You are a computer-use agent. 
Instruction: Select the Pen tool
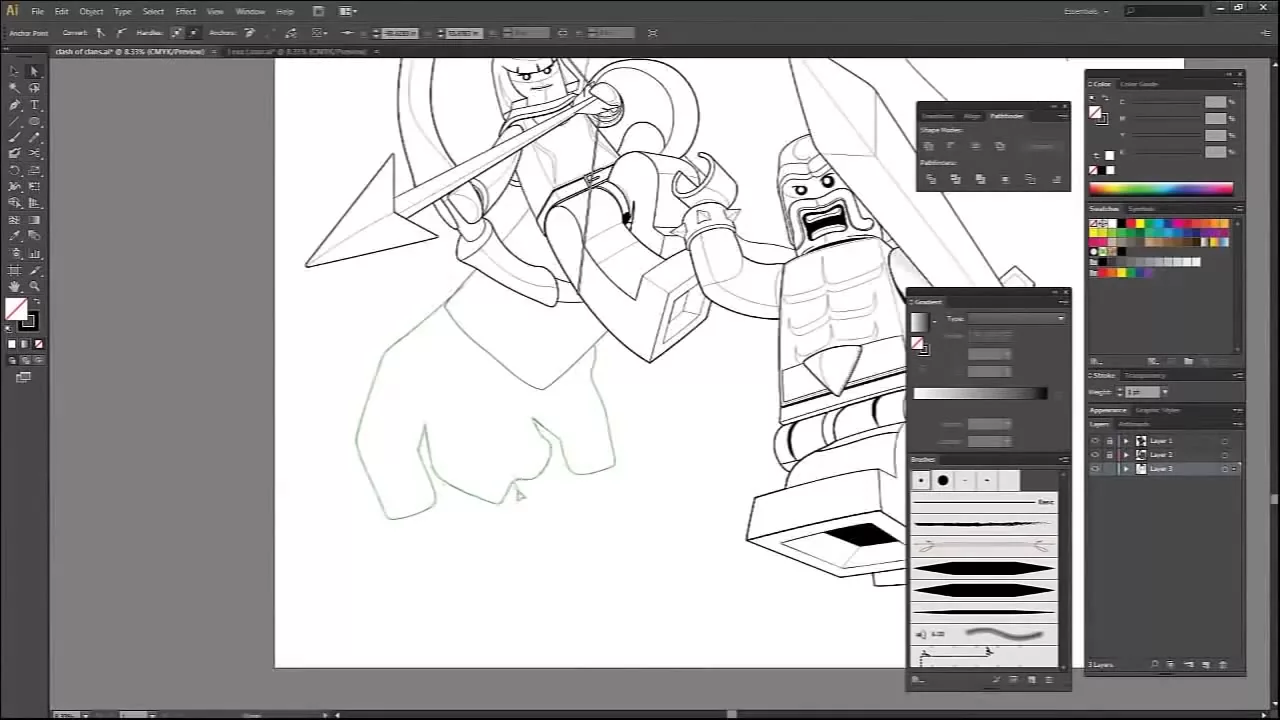point(14,104)
